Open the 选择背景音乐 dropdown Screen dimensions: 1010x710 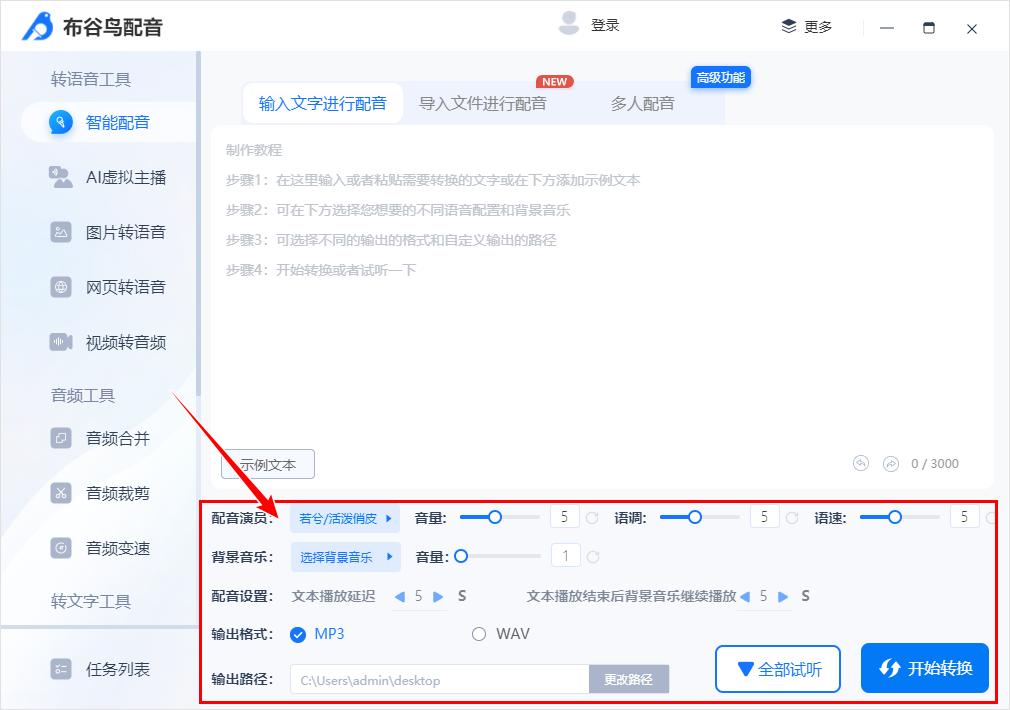[345, 556]
